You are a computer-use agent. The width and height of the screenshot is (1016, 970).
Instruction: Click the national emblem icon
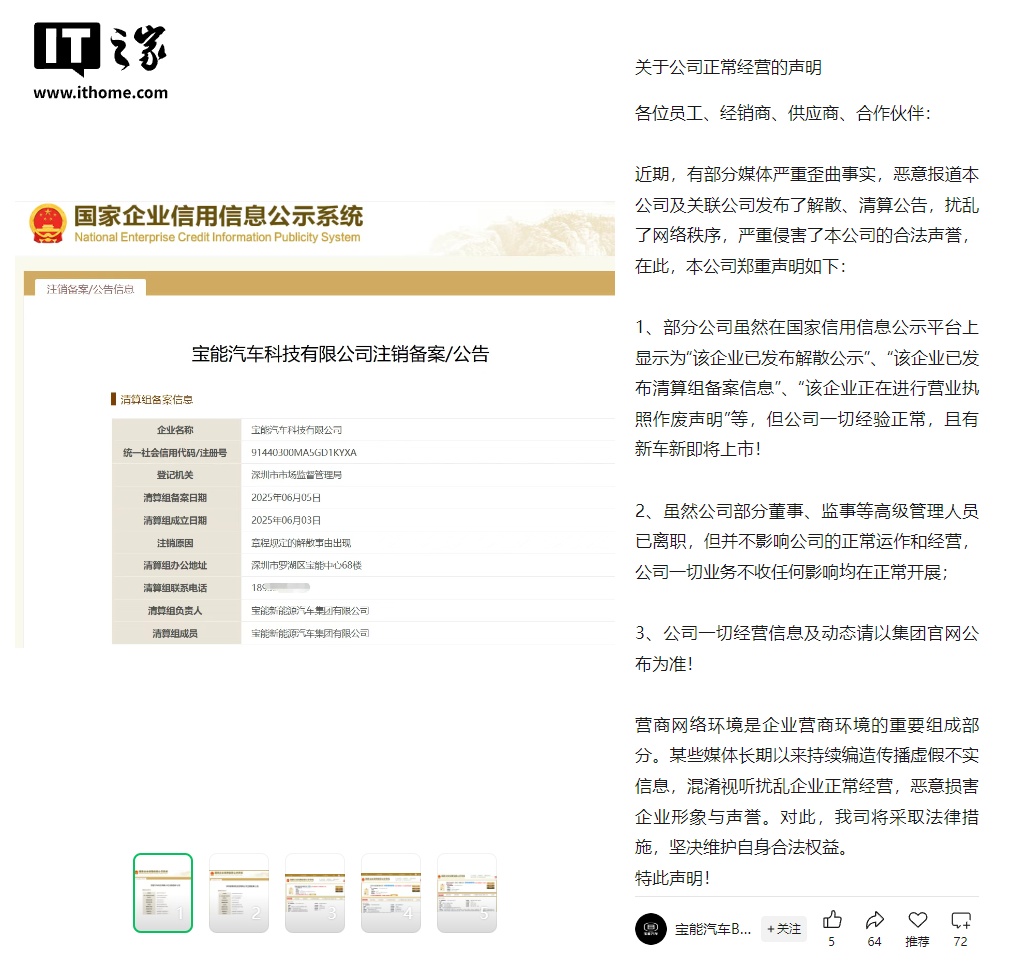[x=48, y=224]
